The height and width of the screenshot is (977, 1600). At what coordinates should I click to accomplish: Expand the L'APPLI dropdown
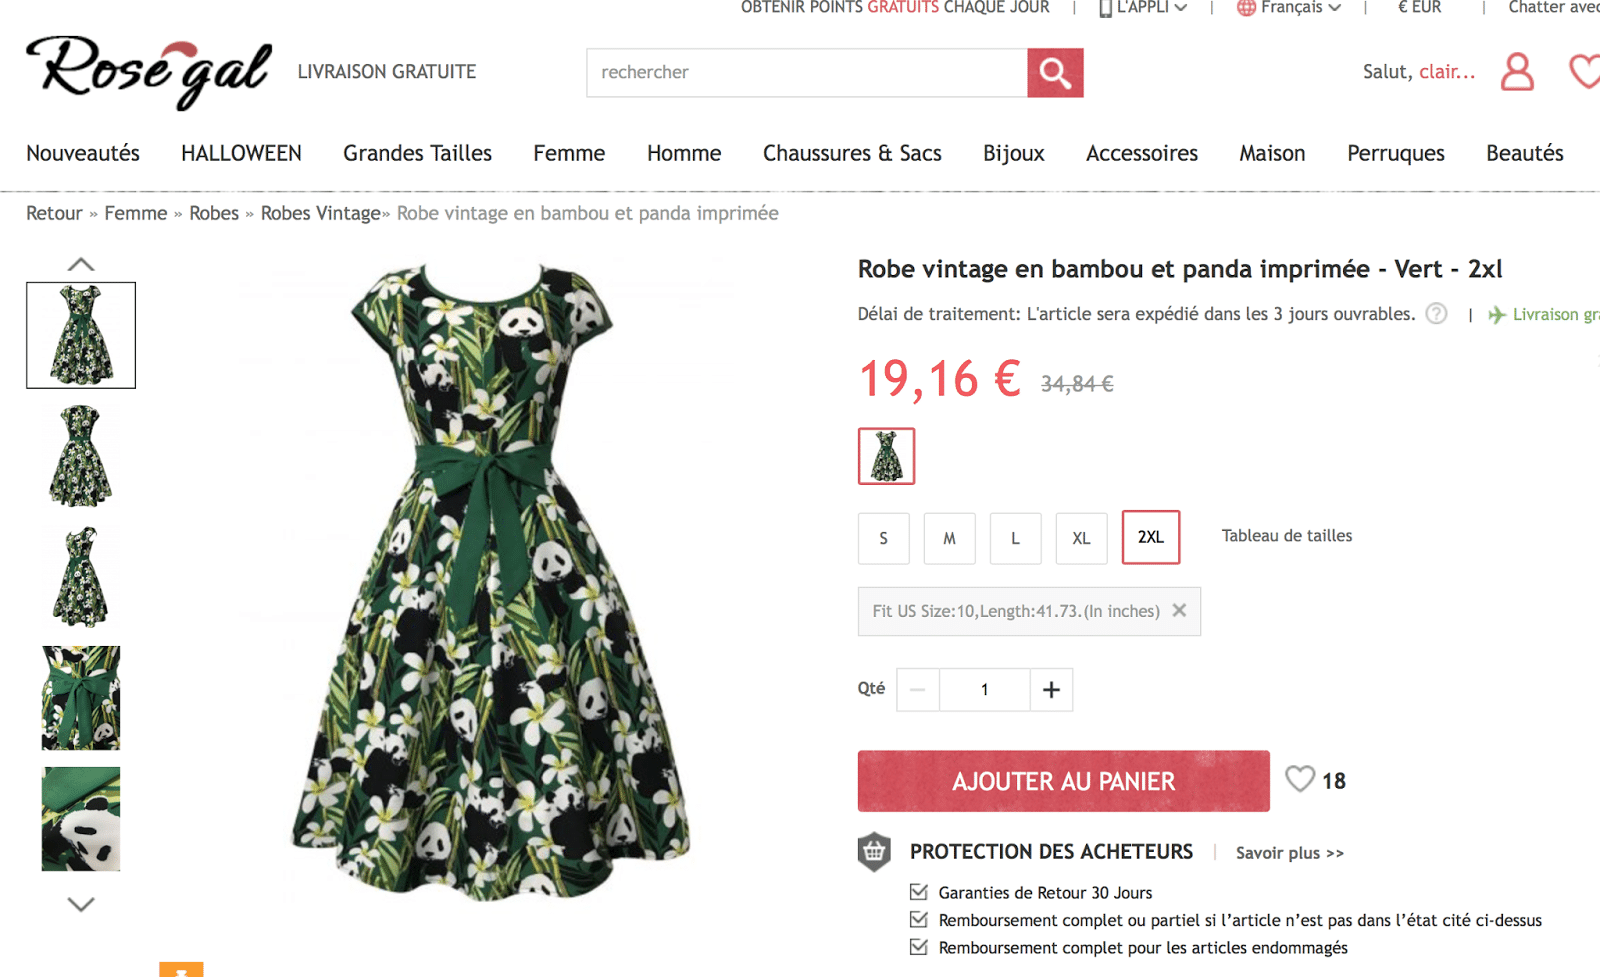(1143, 8)
